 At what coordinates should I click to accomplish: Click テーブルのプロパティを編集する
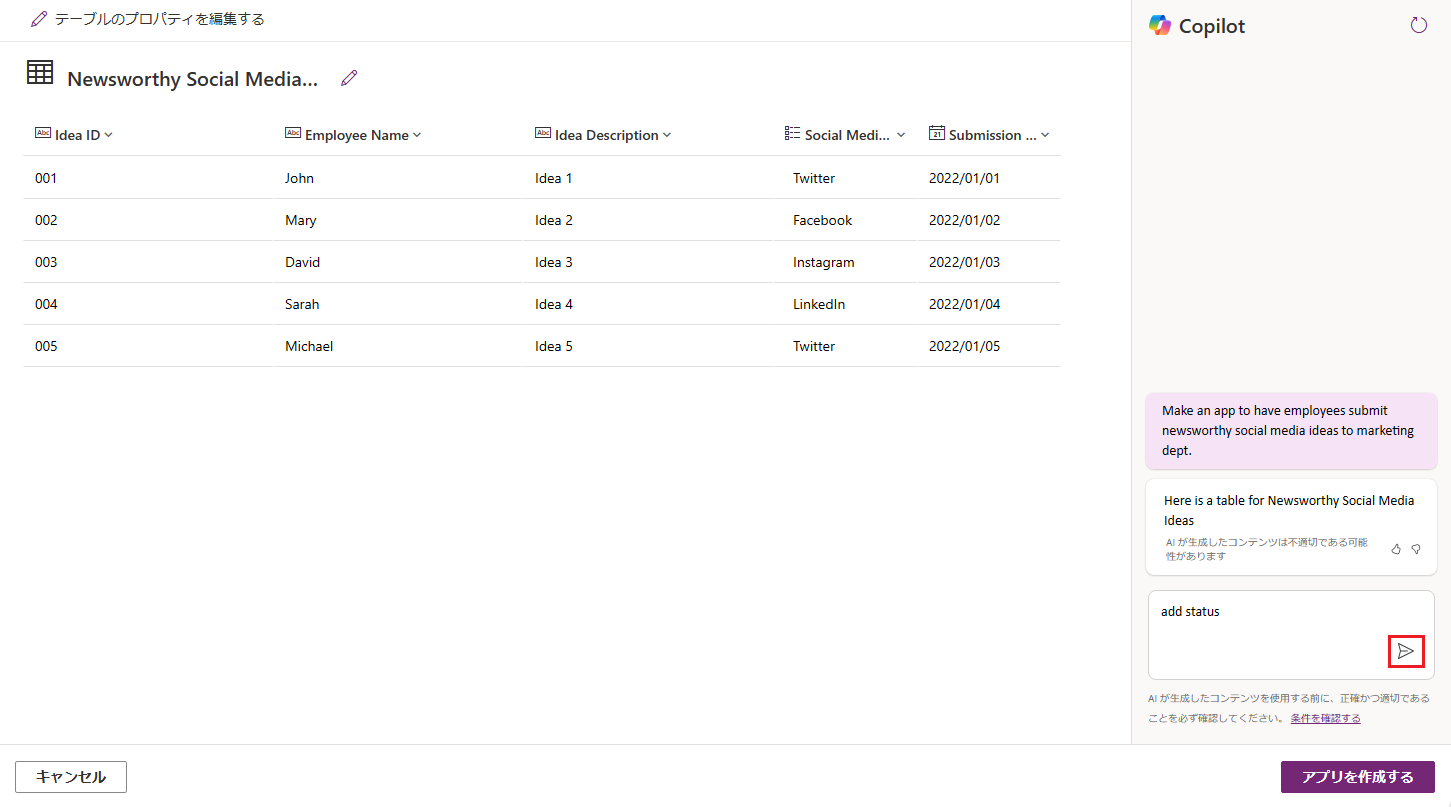pyautogui.click(x=148, y=19)
